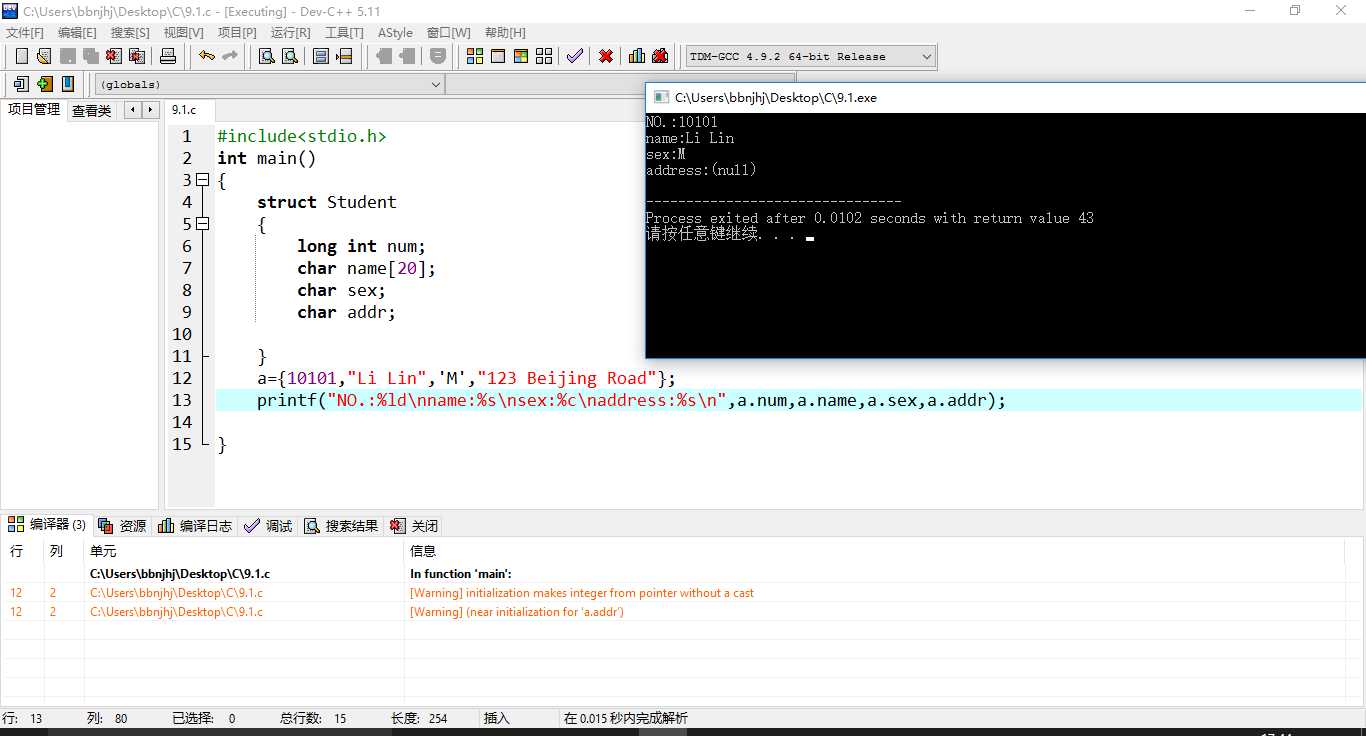Click the Goto Line icon
The width and height of the screenshot is (1366, 736).
(344, 56)
